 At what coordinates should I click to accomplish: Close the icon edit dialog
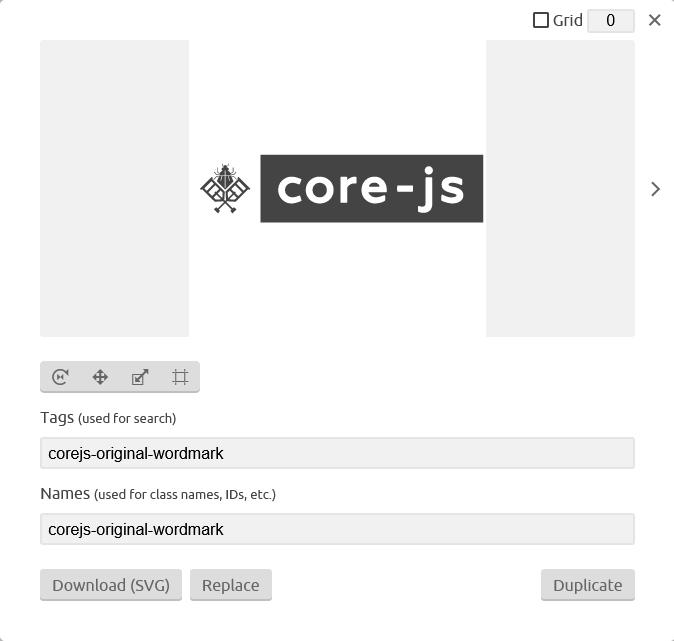pyautogui.click(x=655, y=20)
